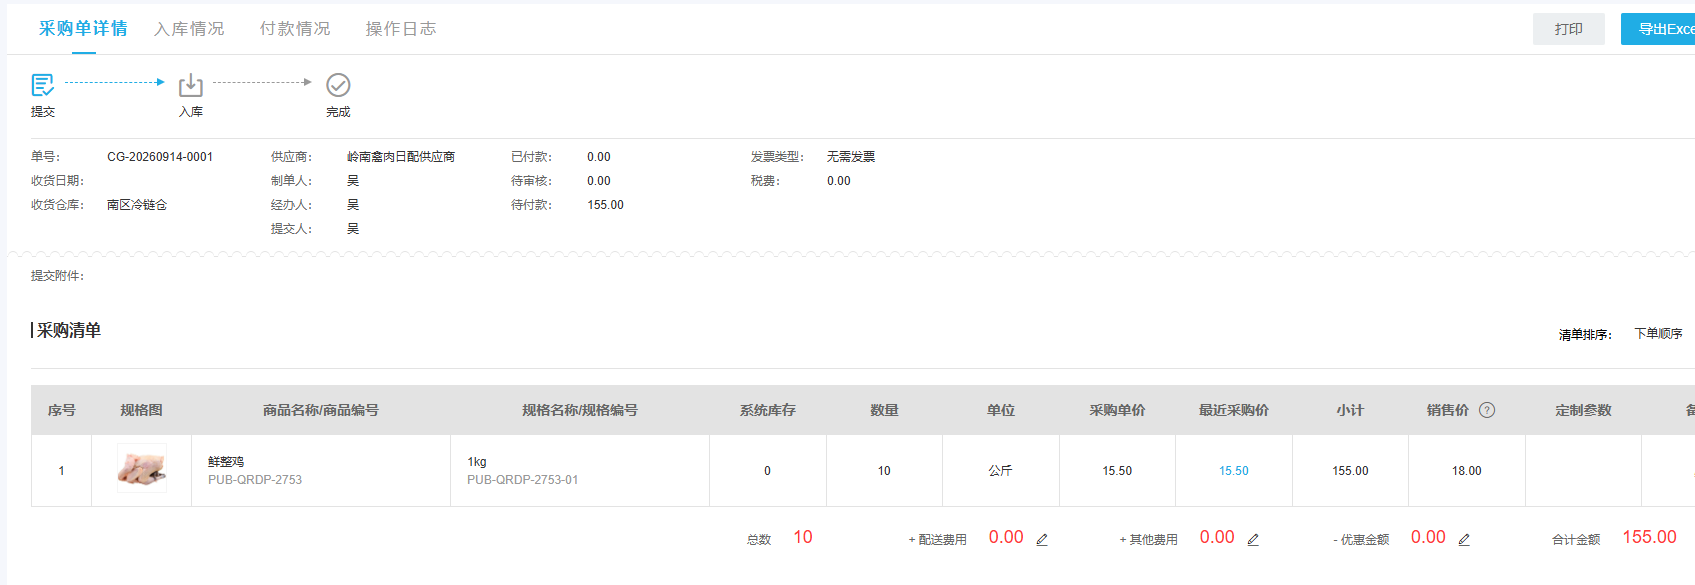Viewport: 1695px width, 585px height.
Task: Open the 鲜整鸡 product thumbnail image
Action: (141, 470)
